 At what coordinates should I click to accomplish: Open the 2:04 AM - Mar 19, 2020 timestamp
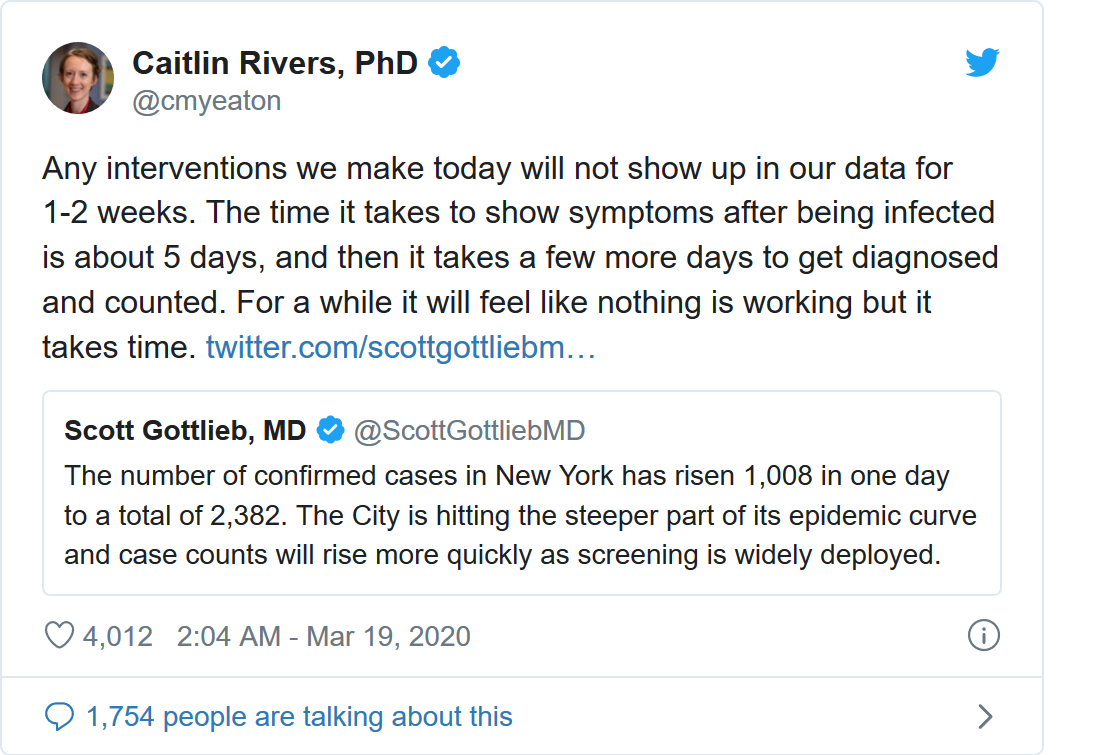[x=323, y=636]
